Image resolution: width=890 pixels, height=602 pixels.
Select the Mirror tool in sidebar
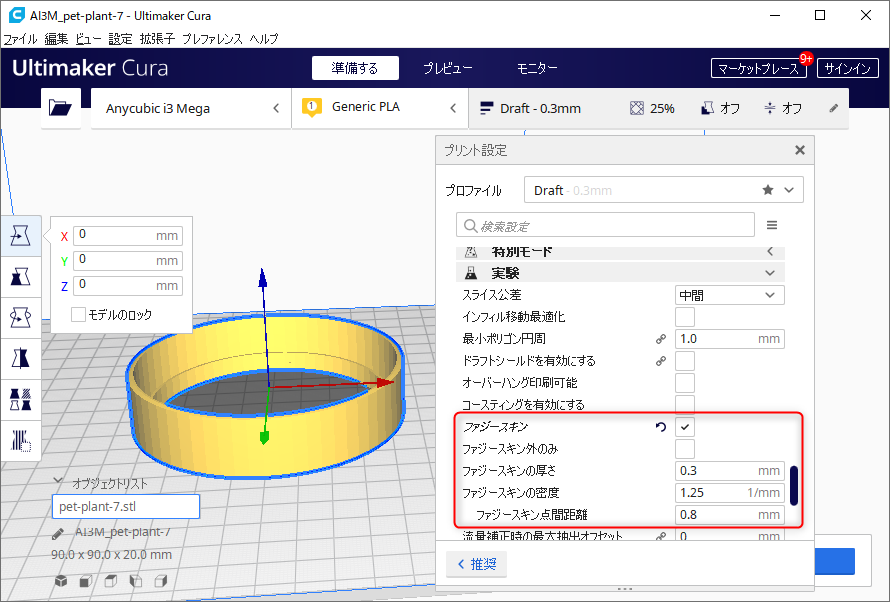(20, 357)
